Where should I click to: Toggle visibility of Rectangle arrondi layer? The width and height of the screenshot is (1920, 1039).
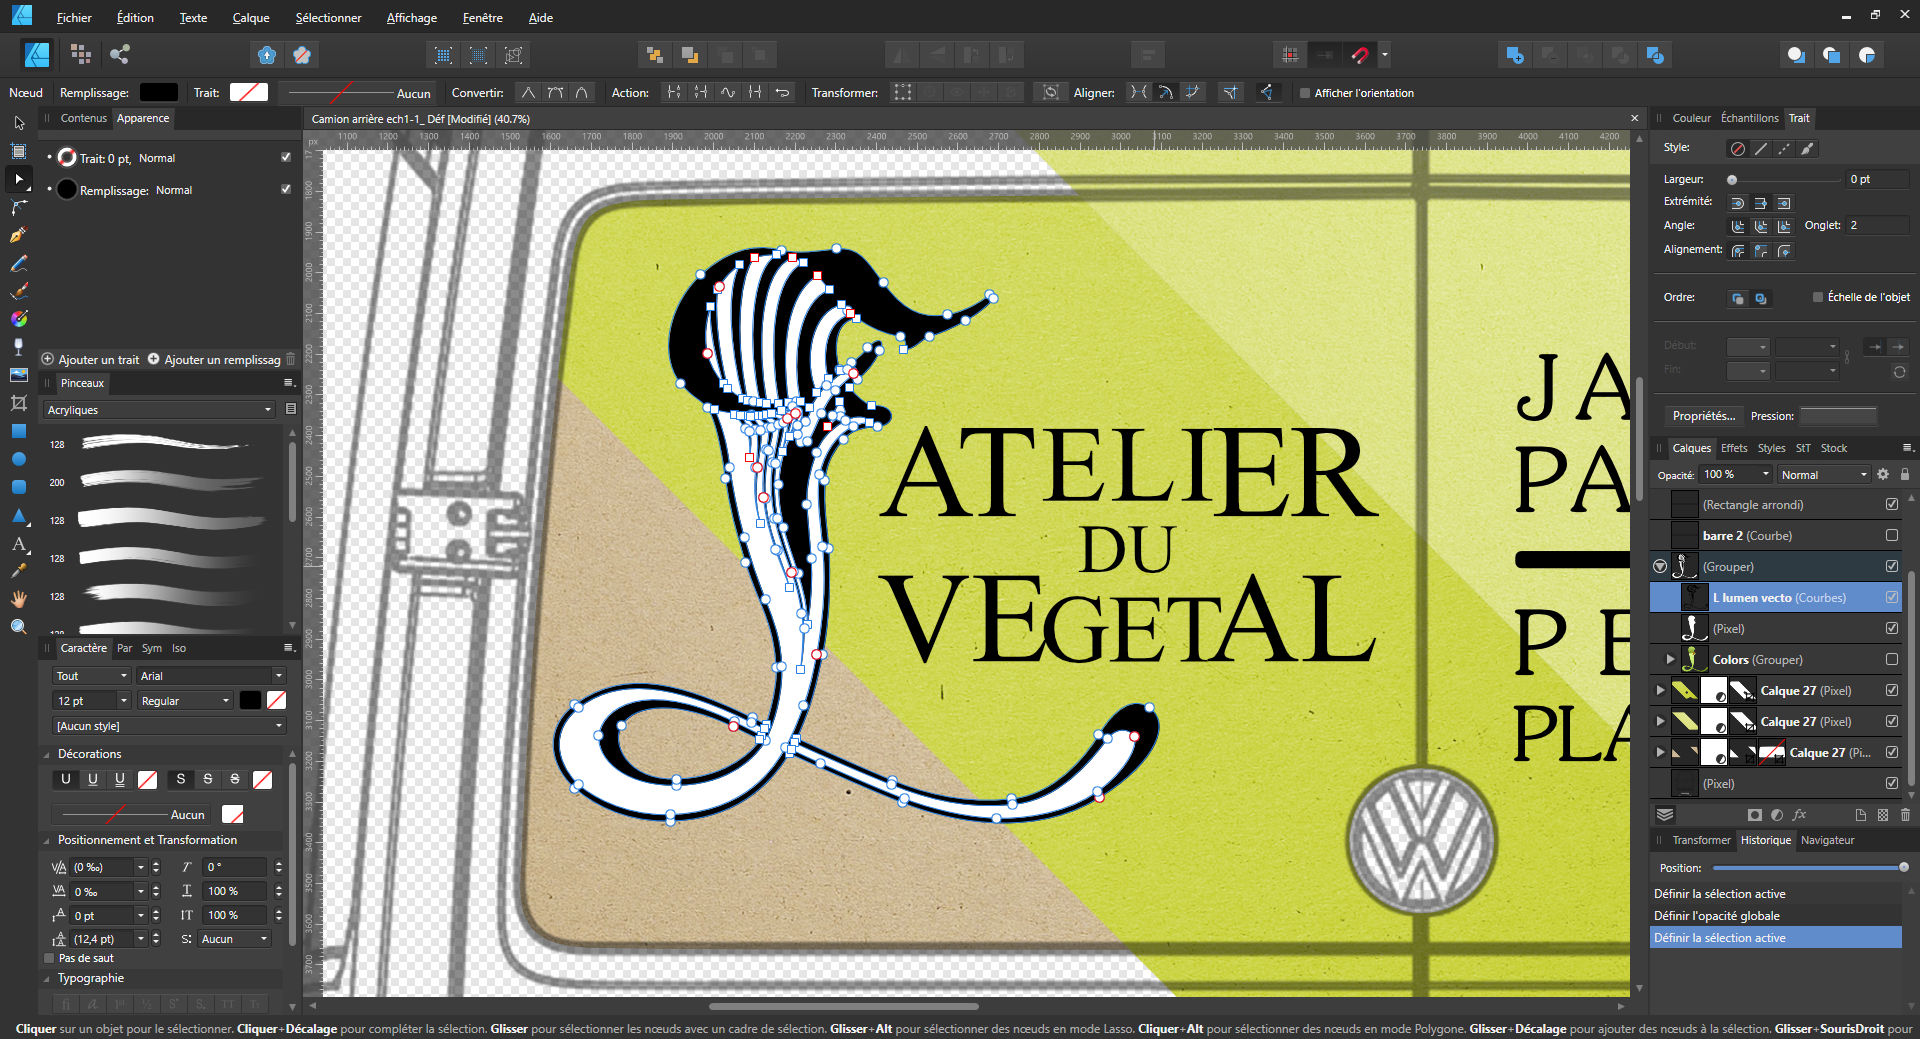(1891, 505)
